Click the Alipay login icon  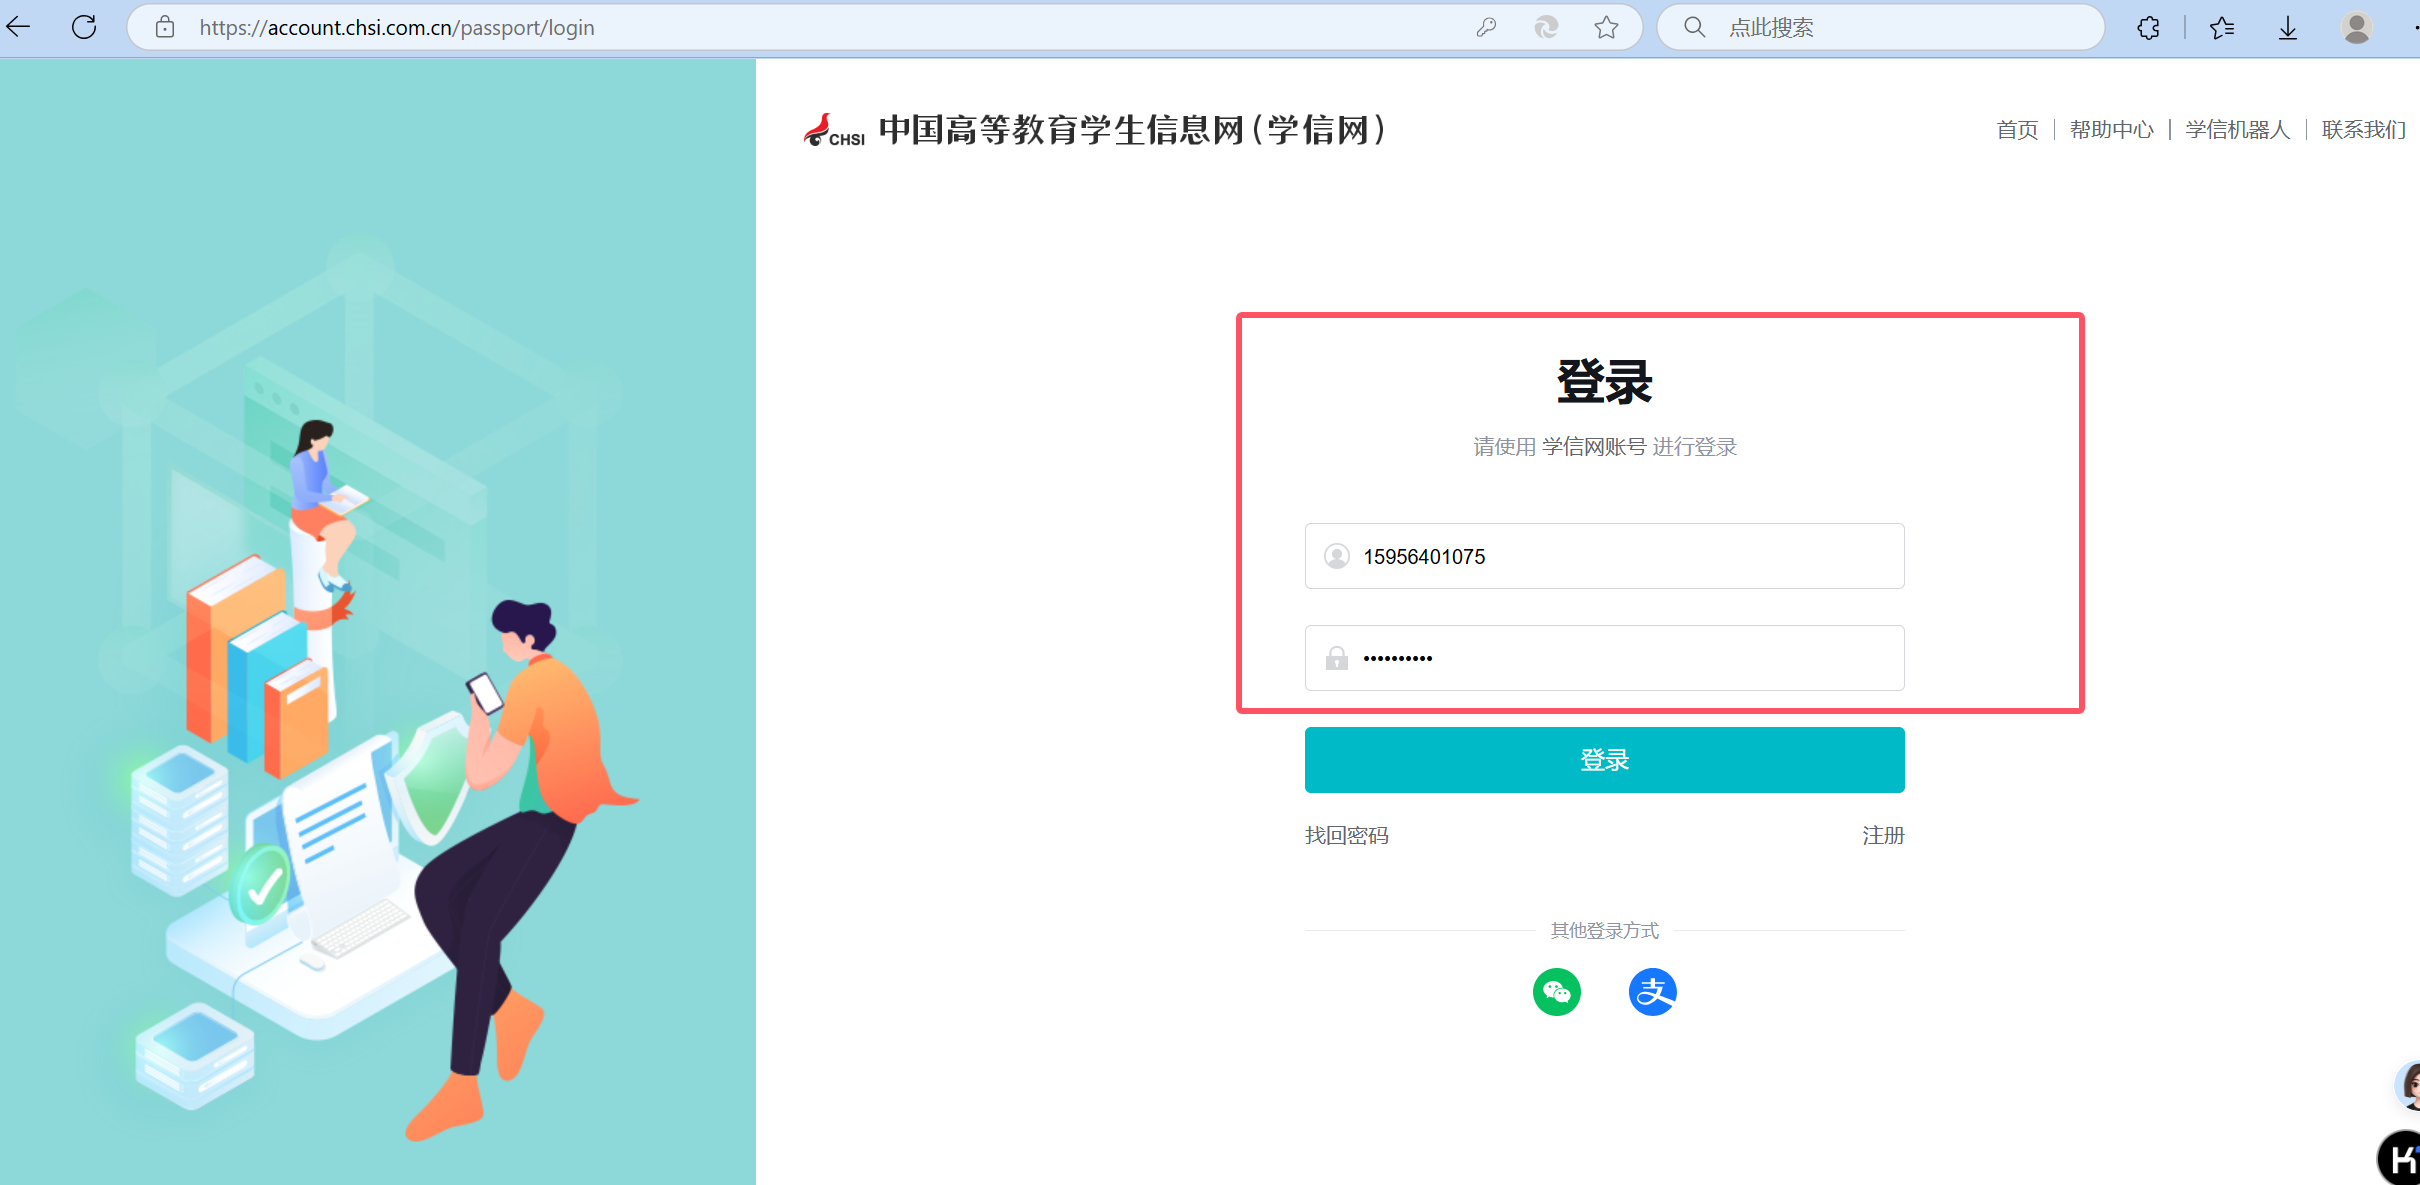pyautogui.click(x=1652, y=992)
